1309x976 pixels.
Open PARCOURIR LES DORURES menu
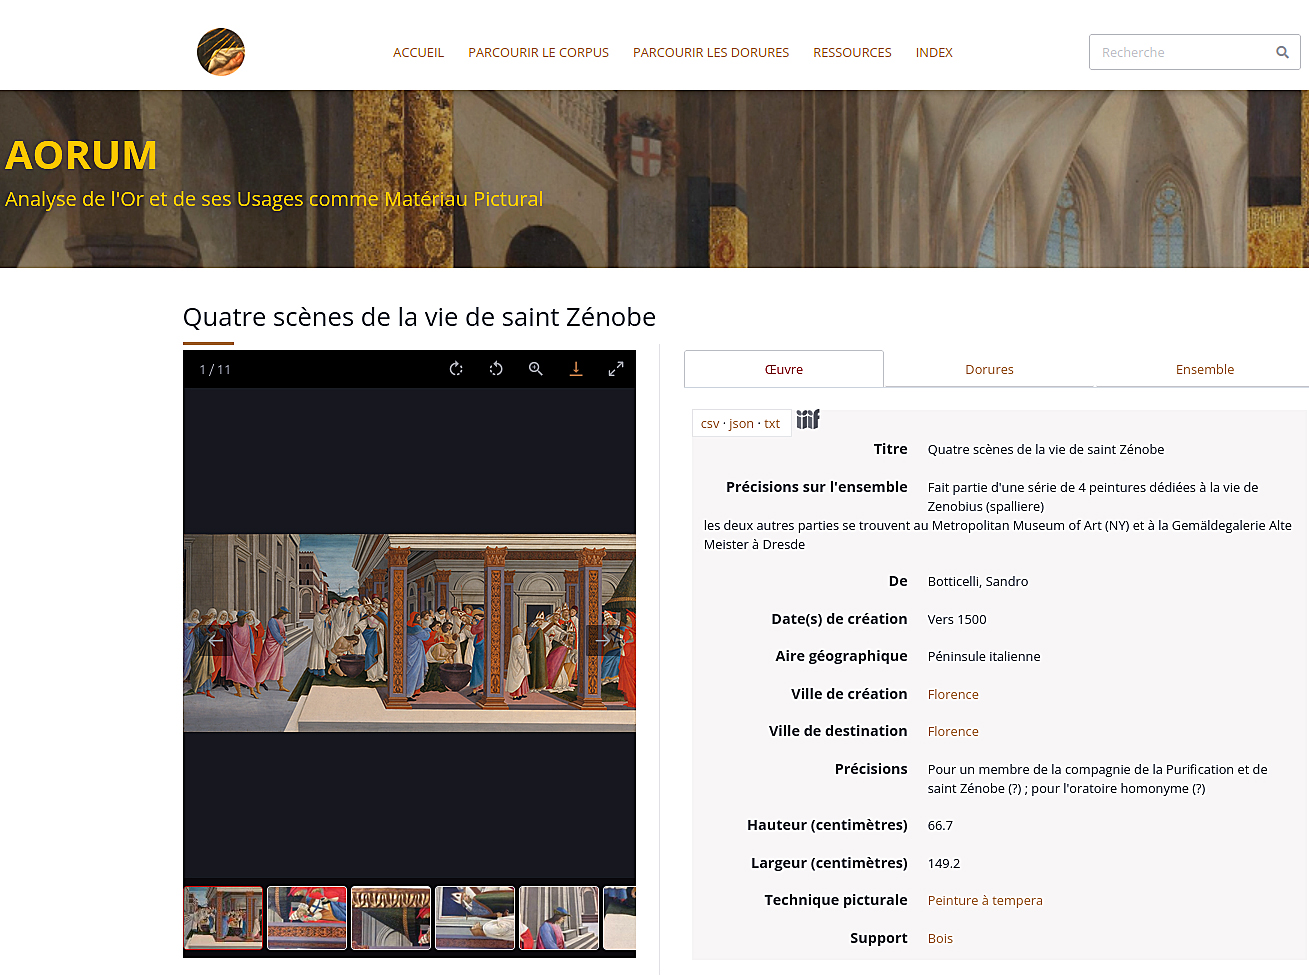click(x=711, y=53)
